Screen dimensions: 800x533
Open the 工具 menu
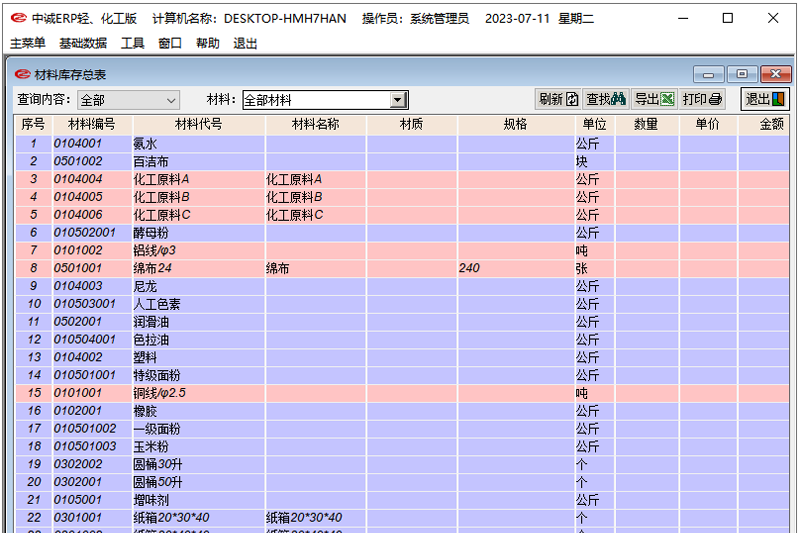point(133,43)
